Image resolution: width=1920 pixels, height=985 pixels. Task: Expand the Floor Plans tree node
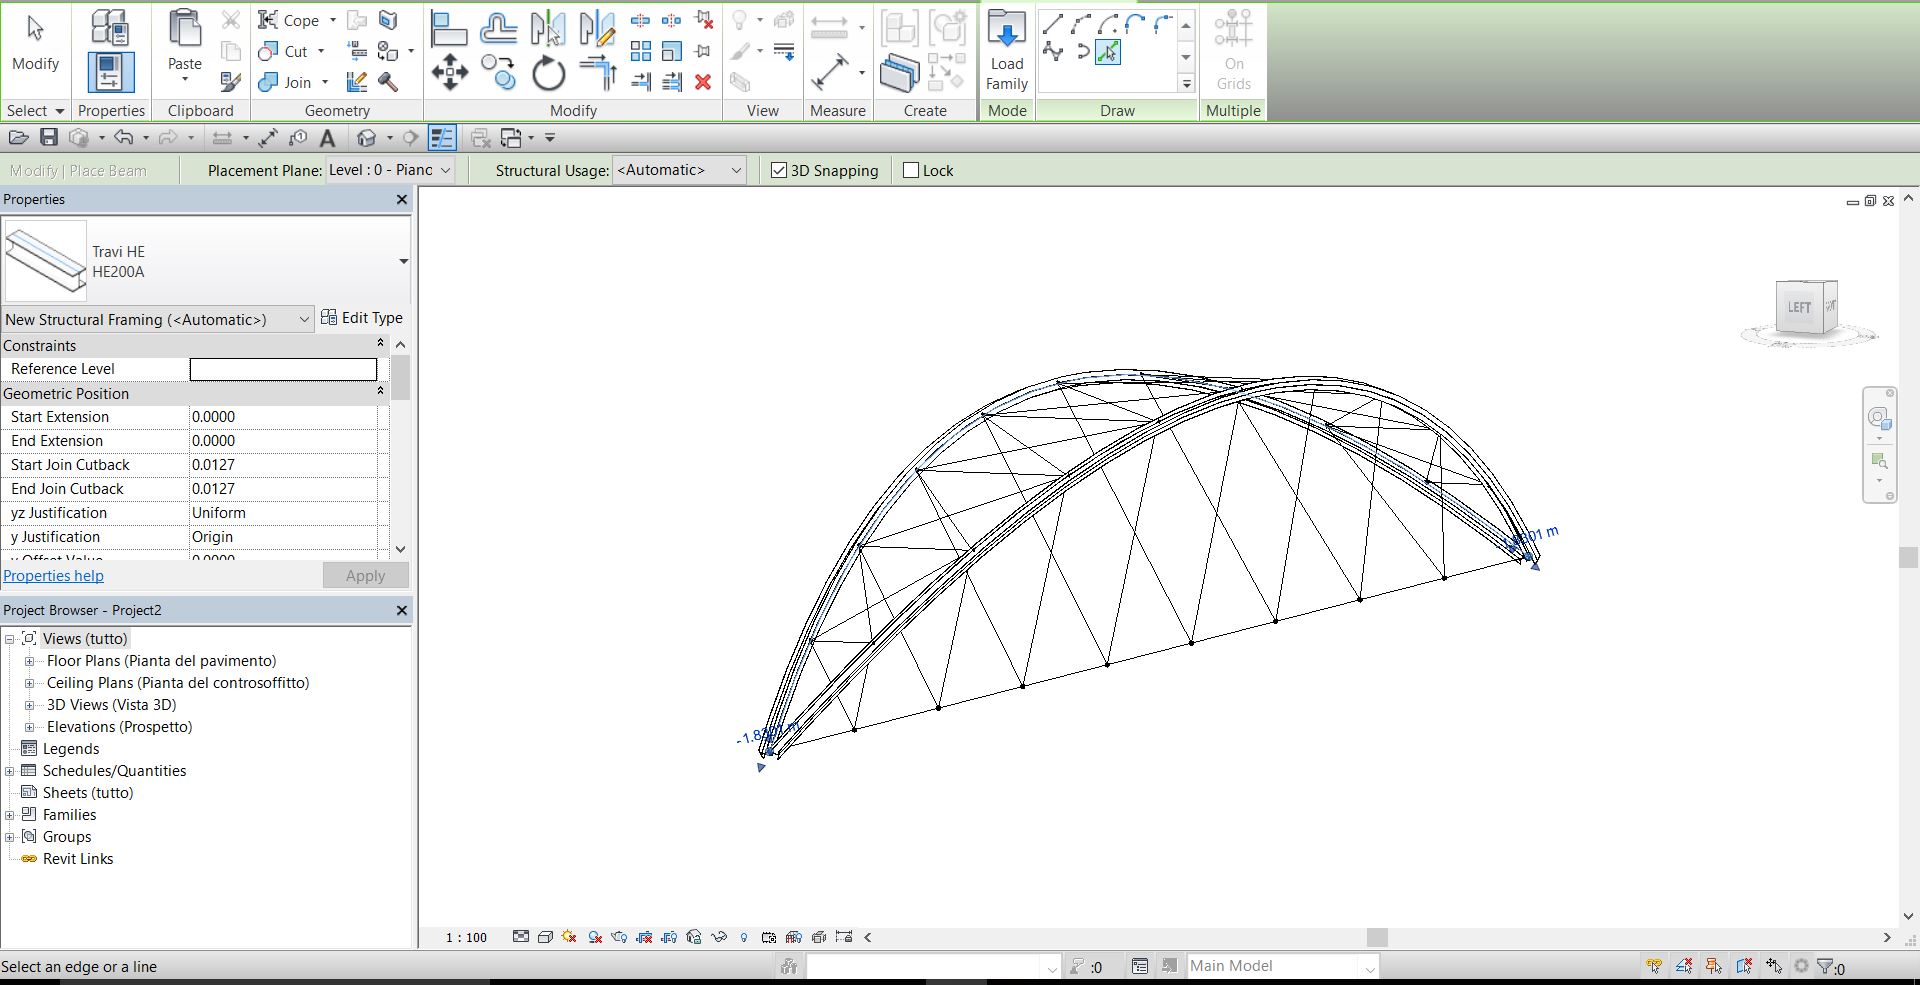[x=29, y=661]
